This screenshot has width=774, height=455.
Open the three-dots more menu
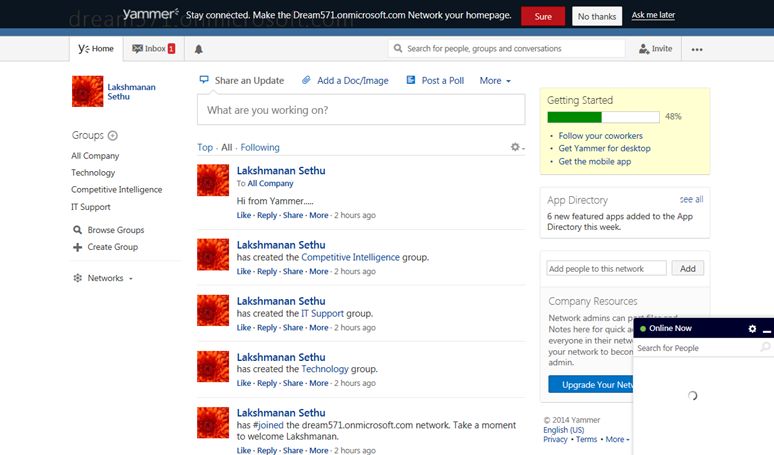697,49
